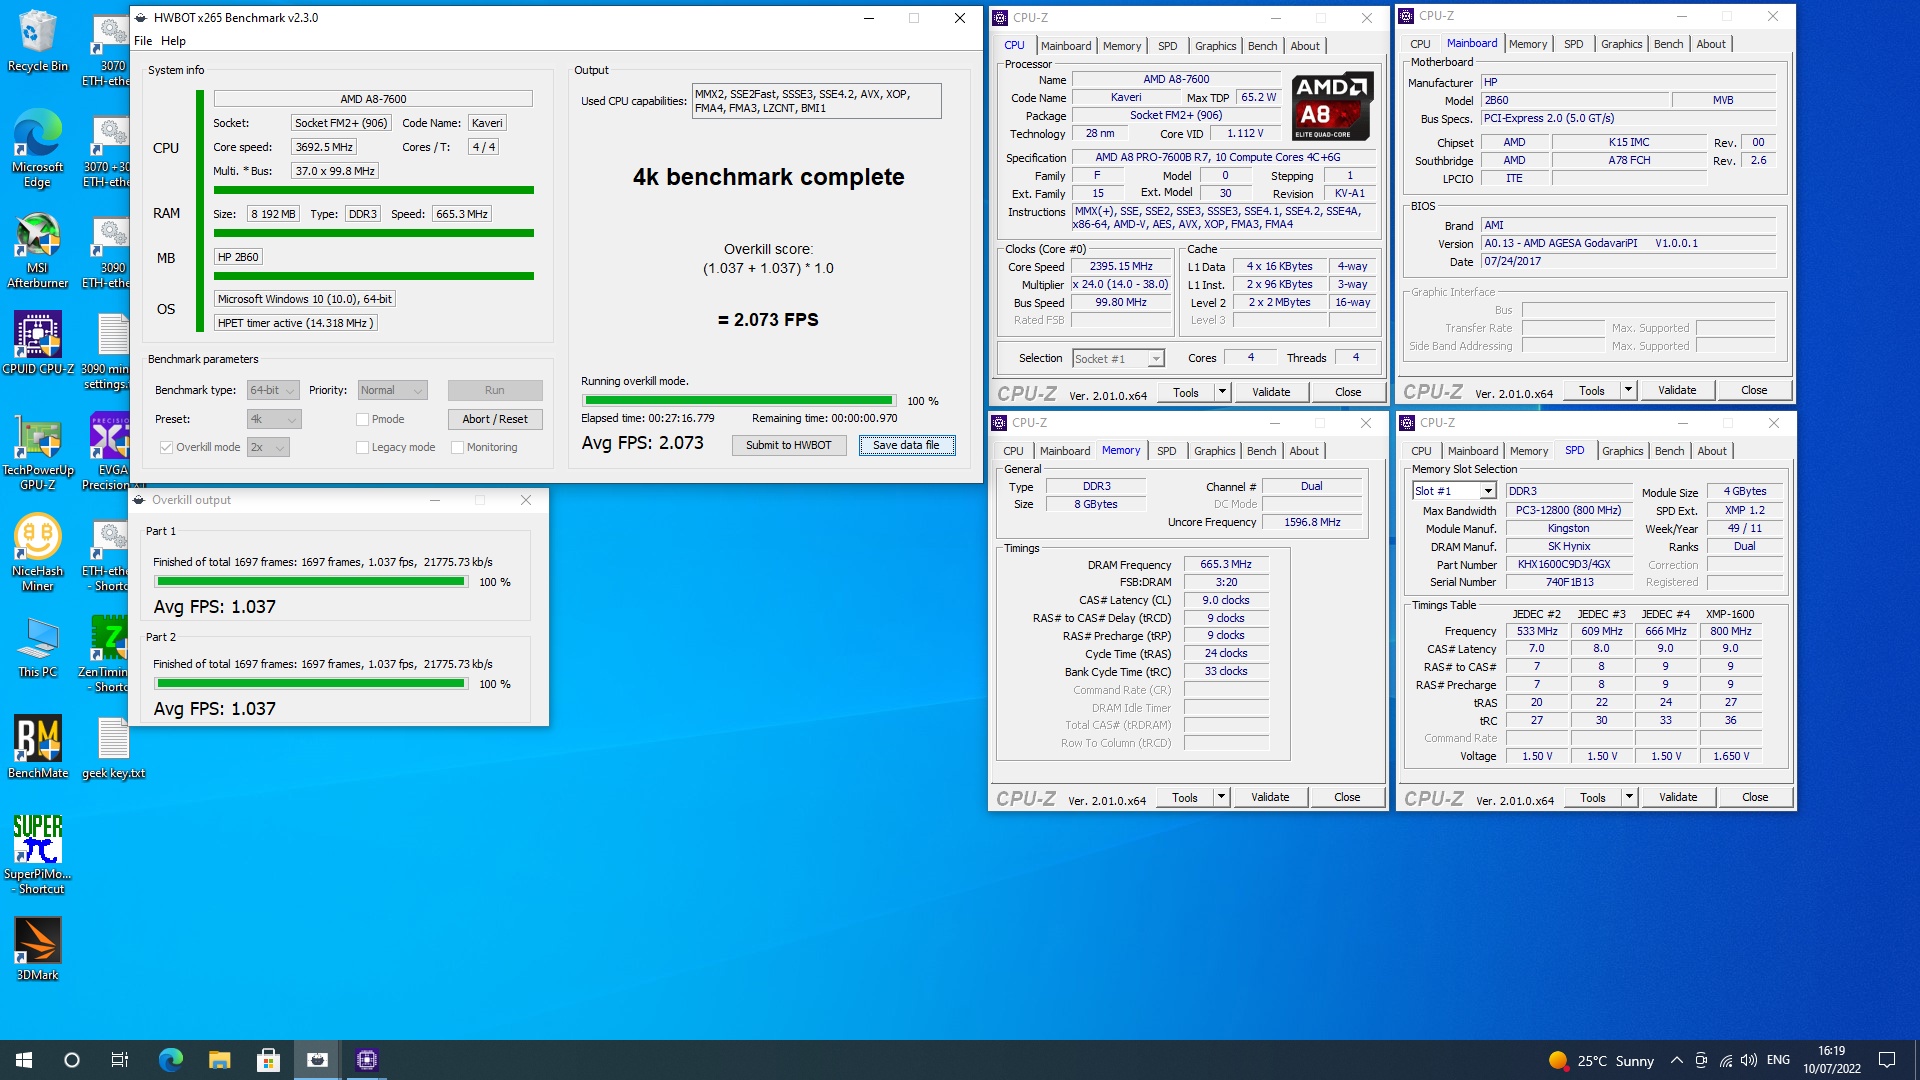Open TechPowerUp GPU-Z desktop icon
This screenshot has width=1920, height=1080.
pos(37,452)
